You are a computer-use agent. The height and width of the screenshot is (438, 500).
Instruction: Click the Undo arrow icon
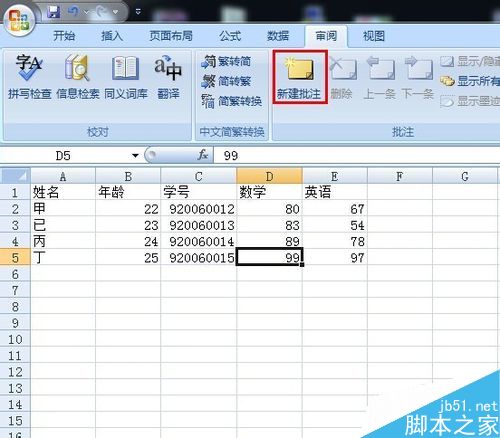pyautogui.click(x=74, y=12)
